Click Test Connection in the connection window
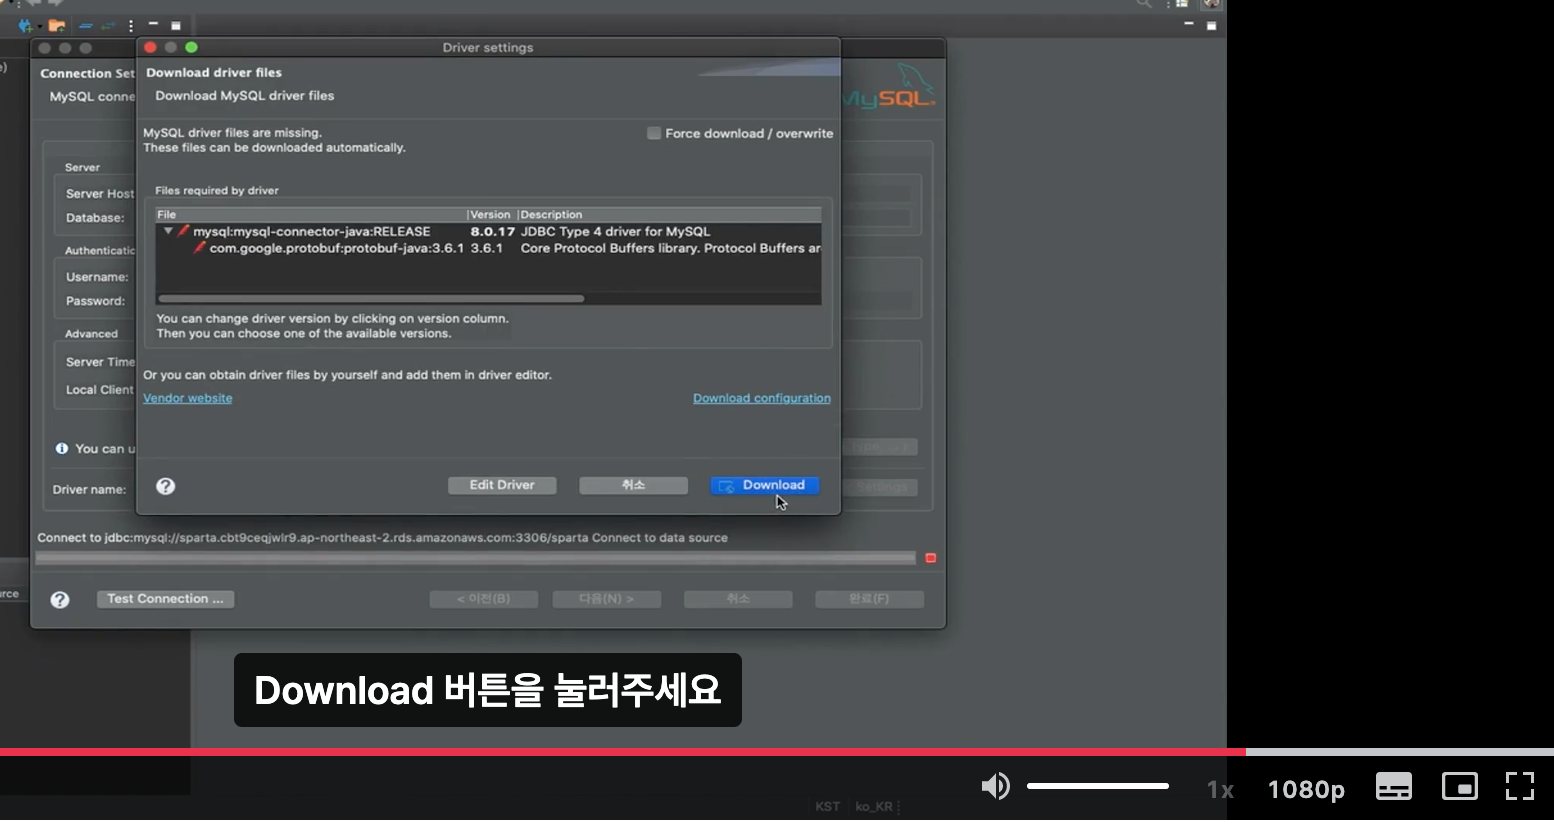This screenshot has width=1554, height=832. tap(165, 599)
